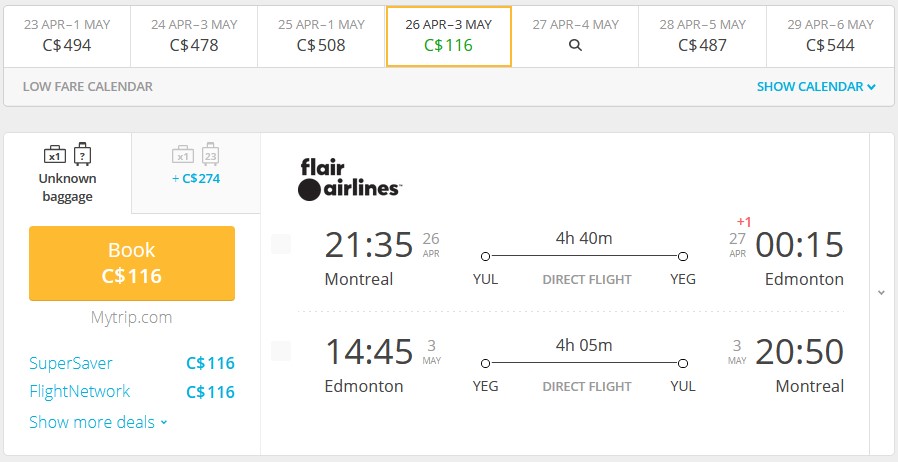Click the 23kg checked bag icon
898x462 pixels.
pyautogui.click(x=211, y=154)
